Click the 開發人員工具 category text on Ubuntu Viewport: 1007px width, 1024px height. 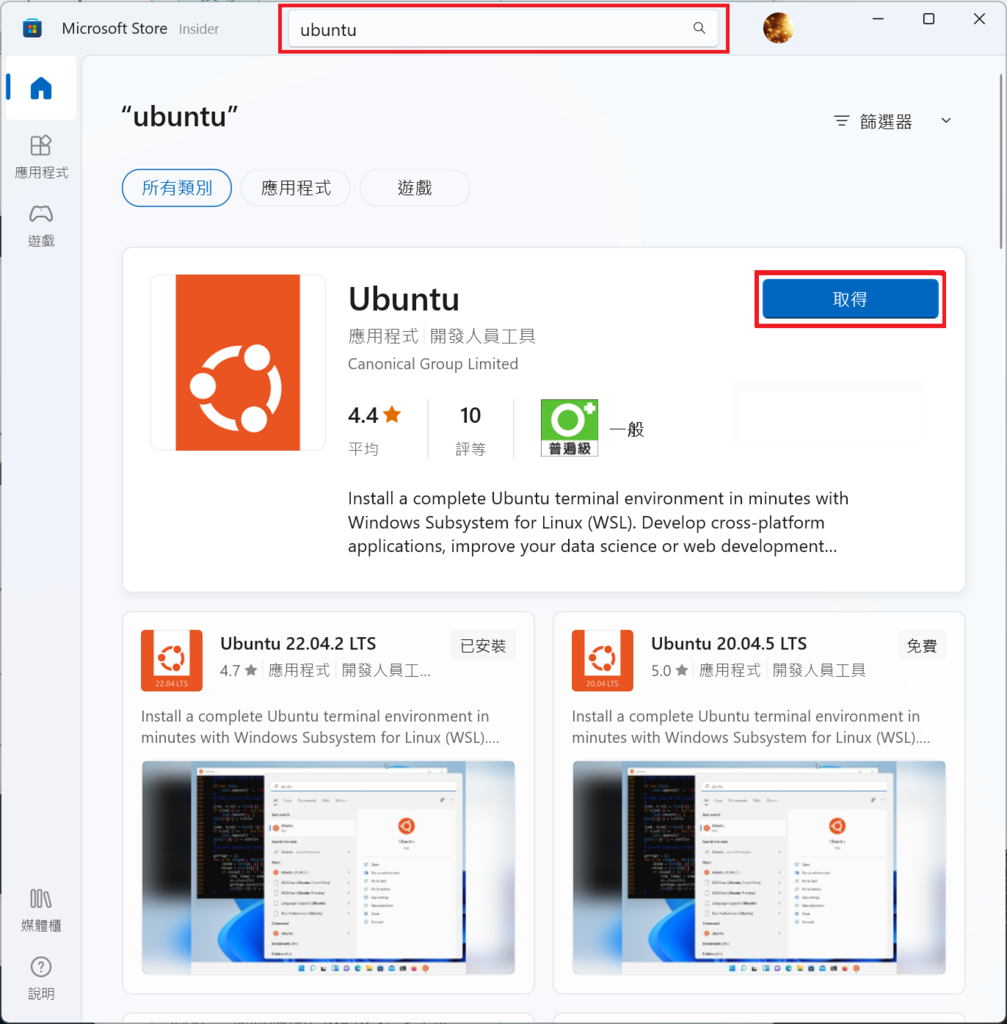tap(483, 336)
